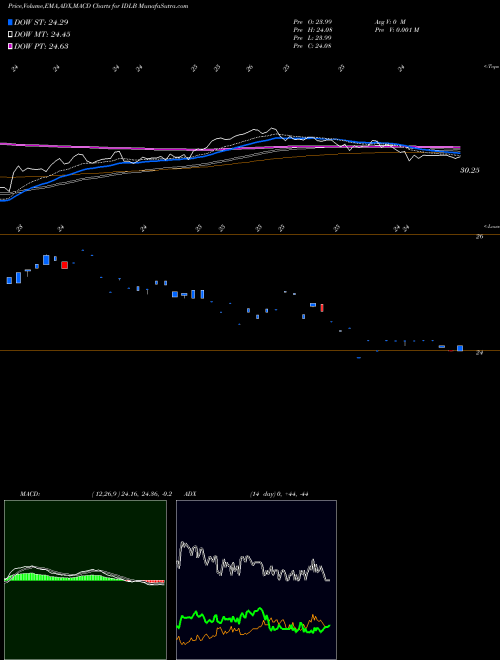Click the 26 price axis label

point(479,237)
